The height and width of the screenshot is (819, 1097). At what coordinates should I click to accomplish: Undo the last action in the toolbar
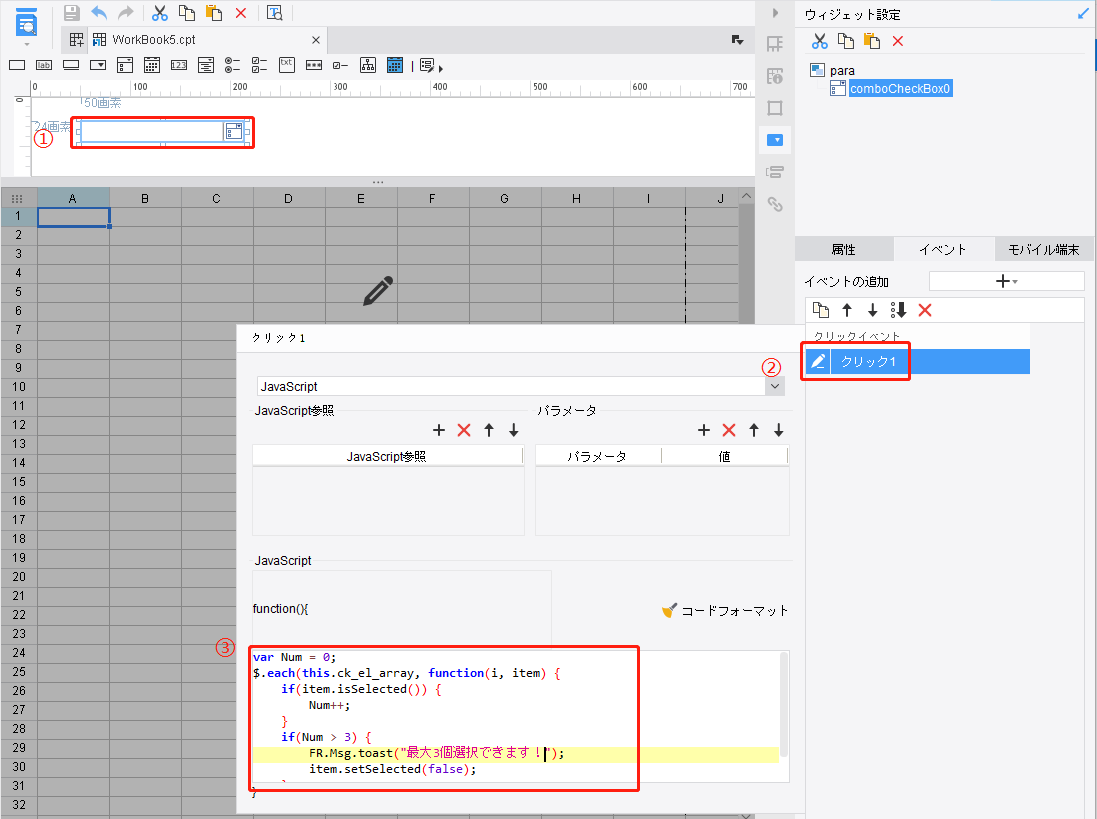pos(99,13)
